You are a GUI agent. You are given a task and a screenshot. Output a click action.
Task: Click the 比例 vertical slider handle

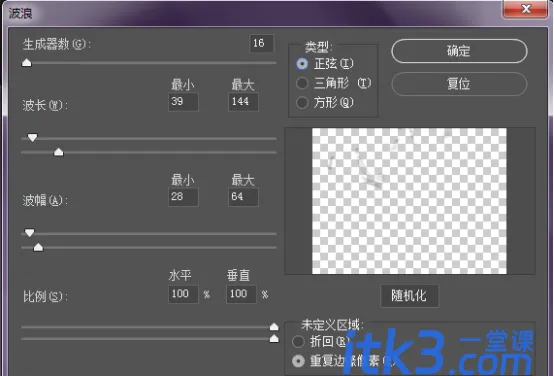[274, 339]
